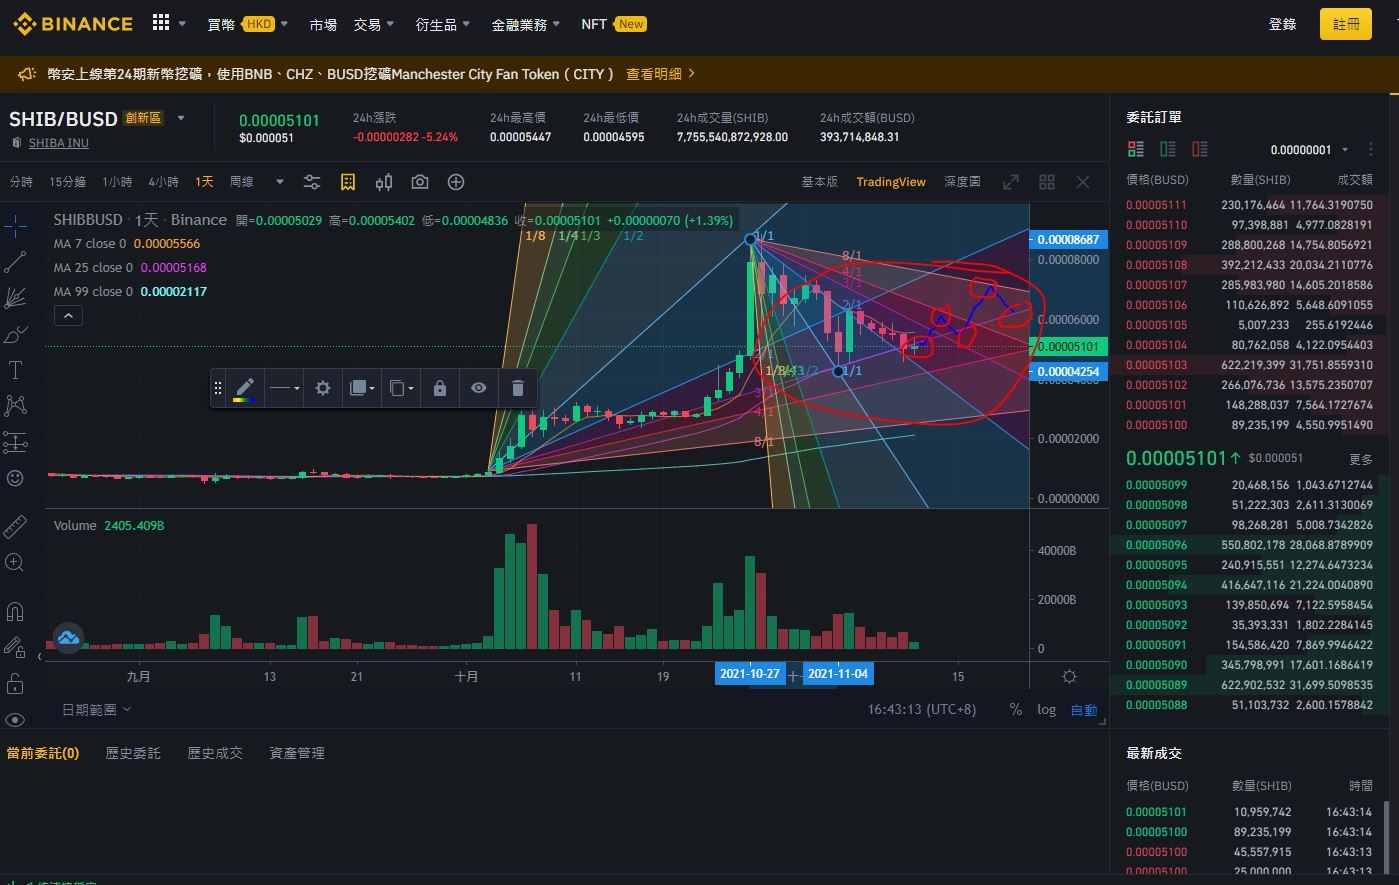Open 查看明細 announcement details link
Viewport: 1399px width, 885px height.
click(x=660, y=74)
